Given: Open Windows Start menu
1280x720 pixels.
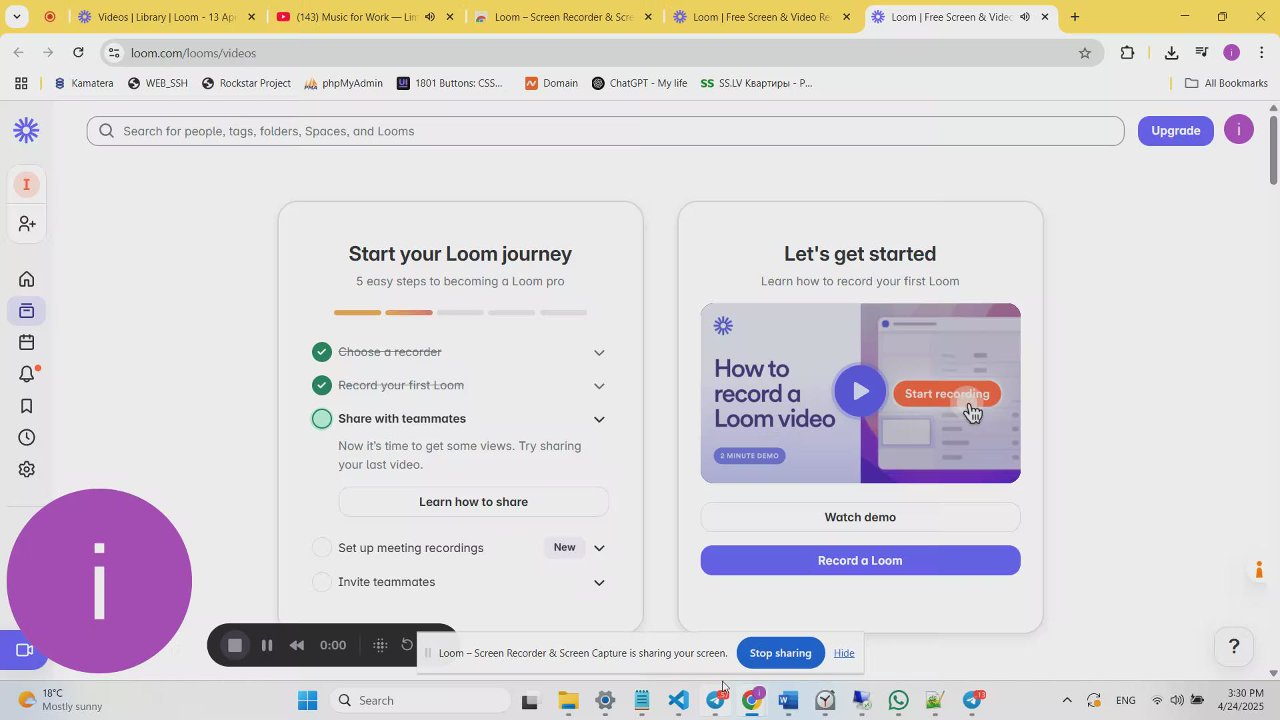Looking at the screenshot, I should (308, 700).
